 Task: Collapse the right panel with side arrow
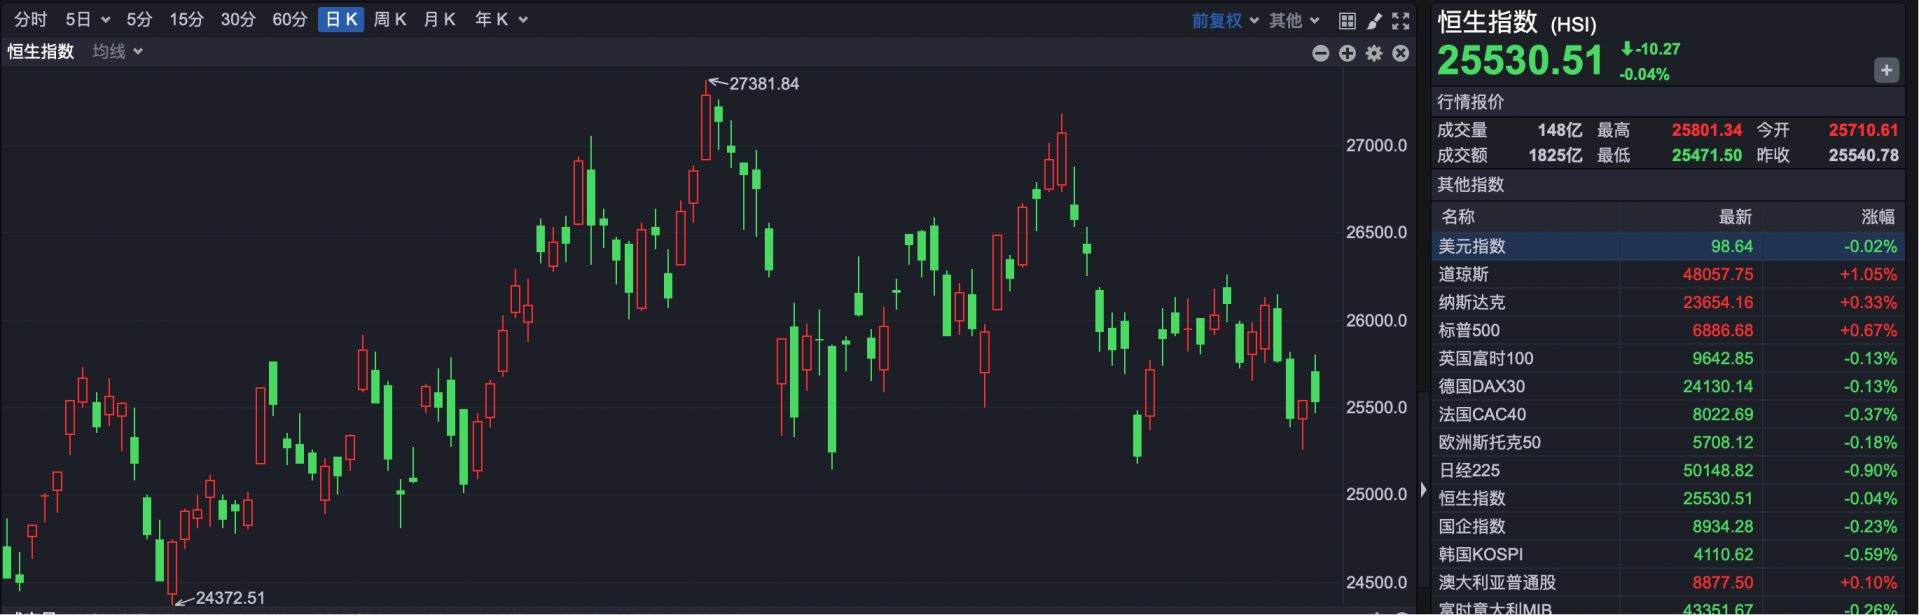(1424, 490)
